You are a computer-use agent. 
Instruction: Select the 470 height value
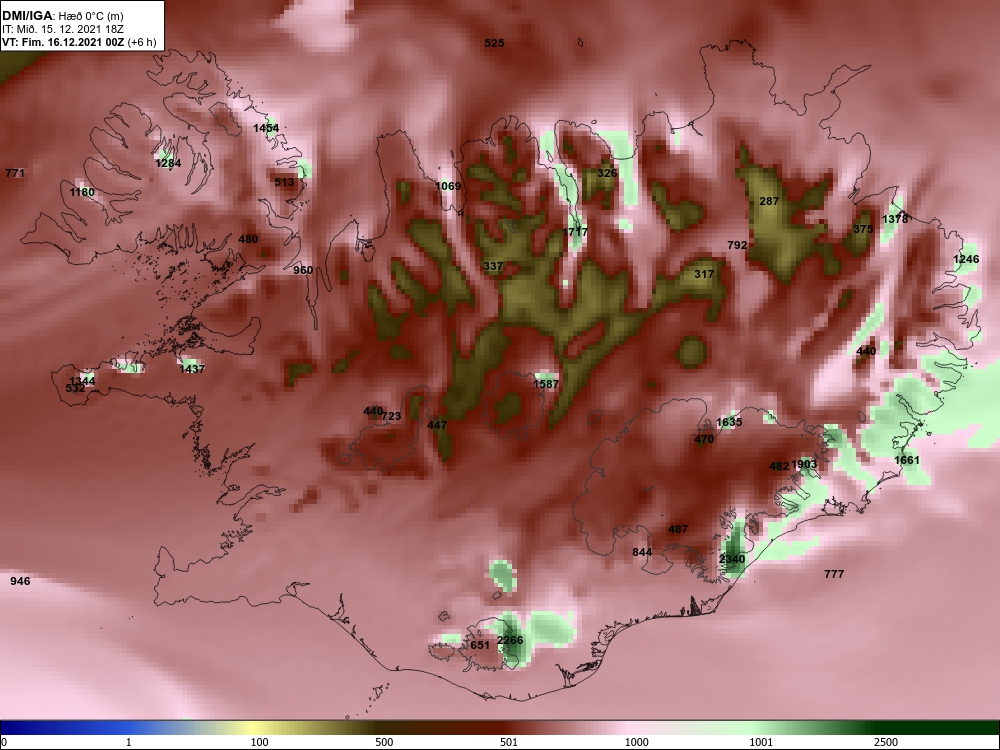point(704,439)
